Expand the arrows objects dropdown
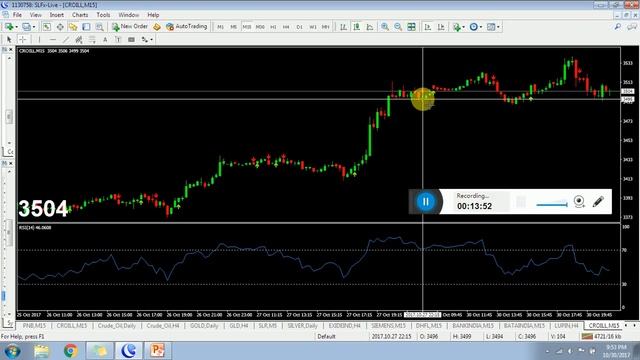The width and height of the screenshot is (640, 360). click(151, 40)
